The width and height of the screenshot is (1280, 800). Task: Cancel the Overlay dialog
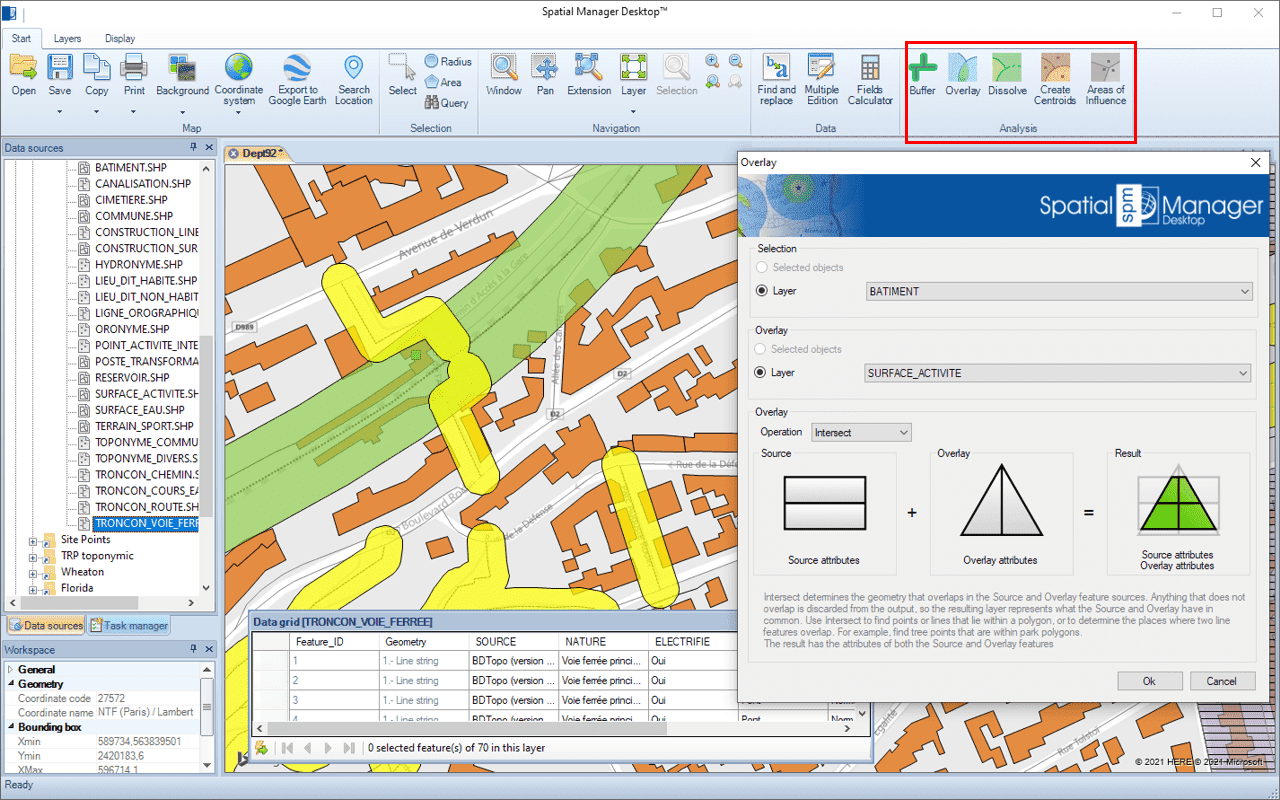tap(1222, 681)
